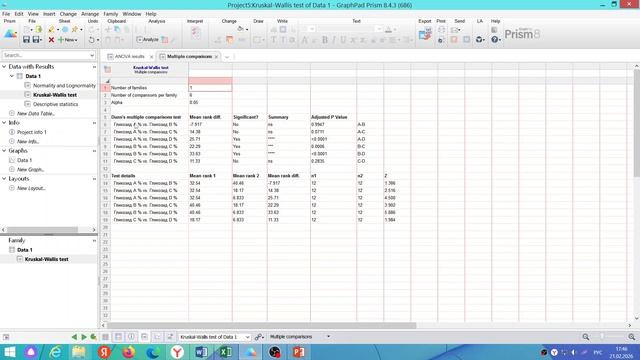
Task: Select Normality and Lognormality sheet
Action: [x=64, y=85]
